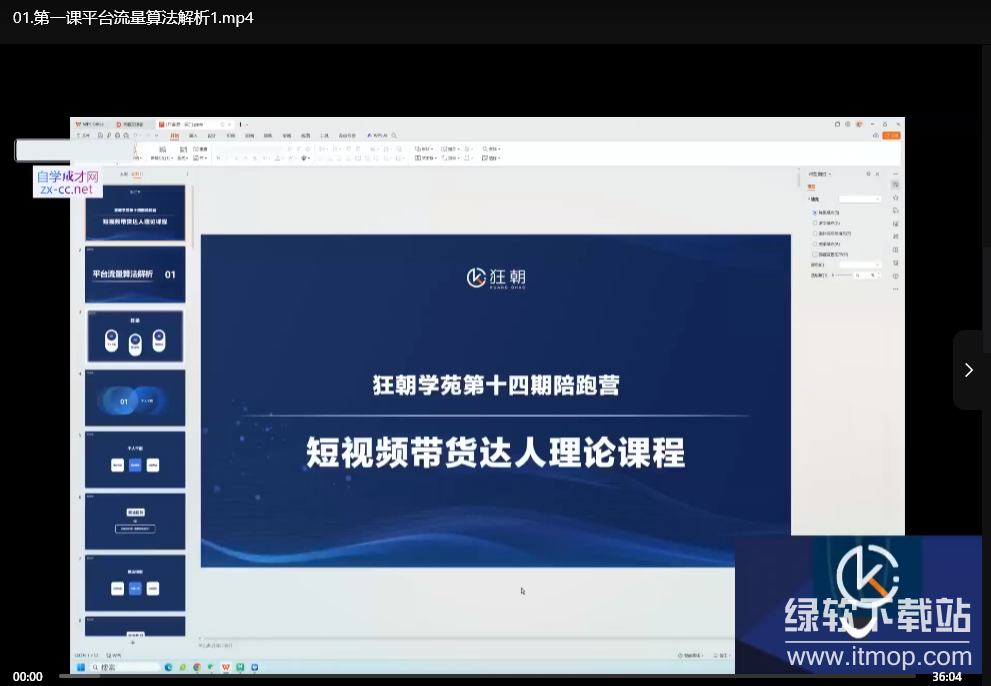
Task: Click the WPS icon in the taskbar
Action: [226, 667]
